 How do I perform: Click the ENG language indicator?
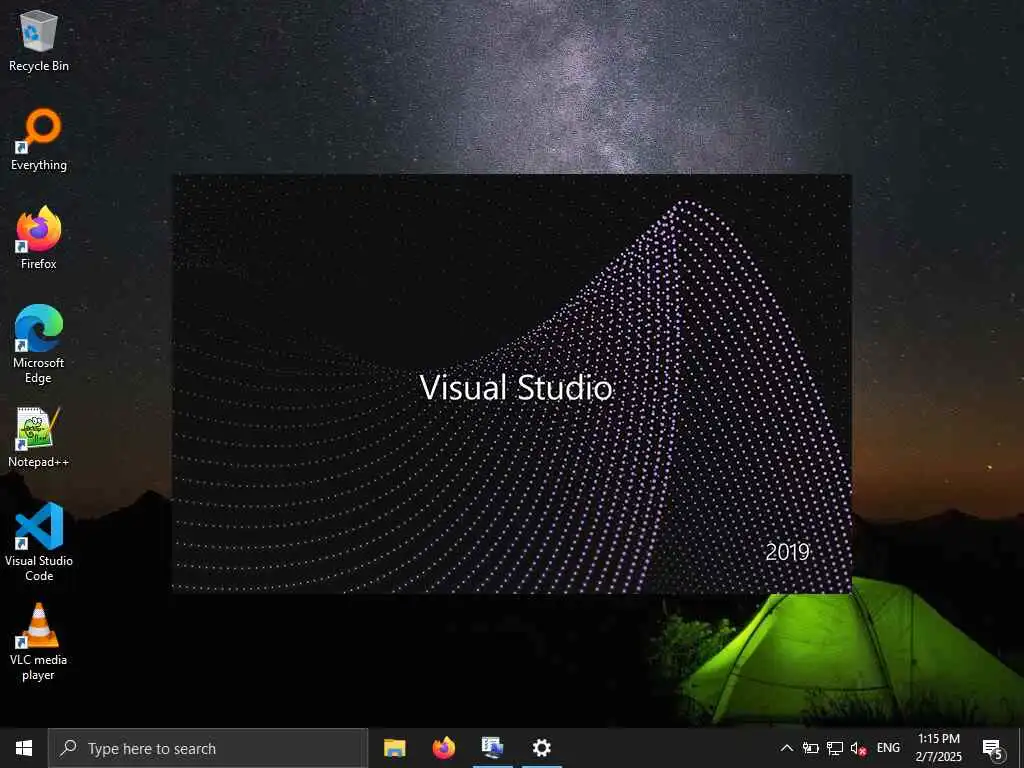click(888, 748)
